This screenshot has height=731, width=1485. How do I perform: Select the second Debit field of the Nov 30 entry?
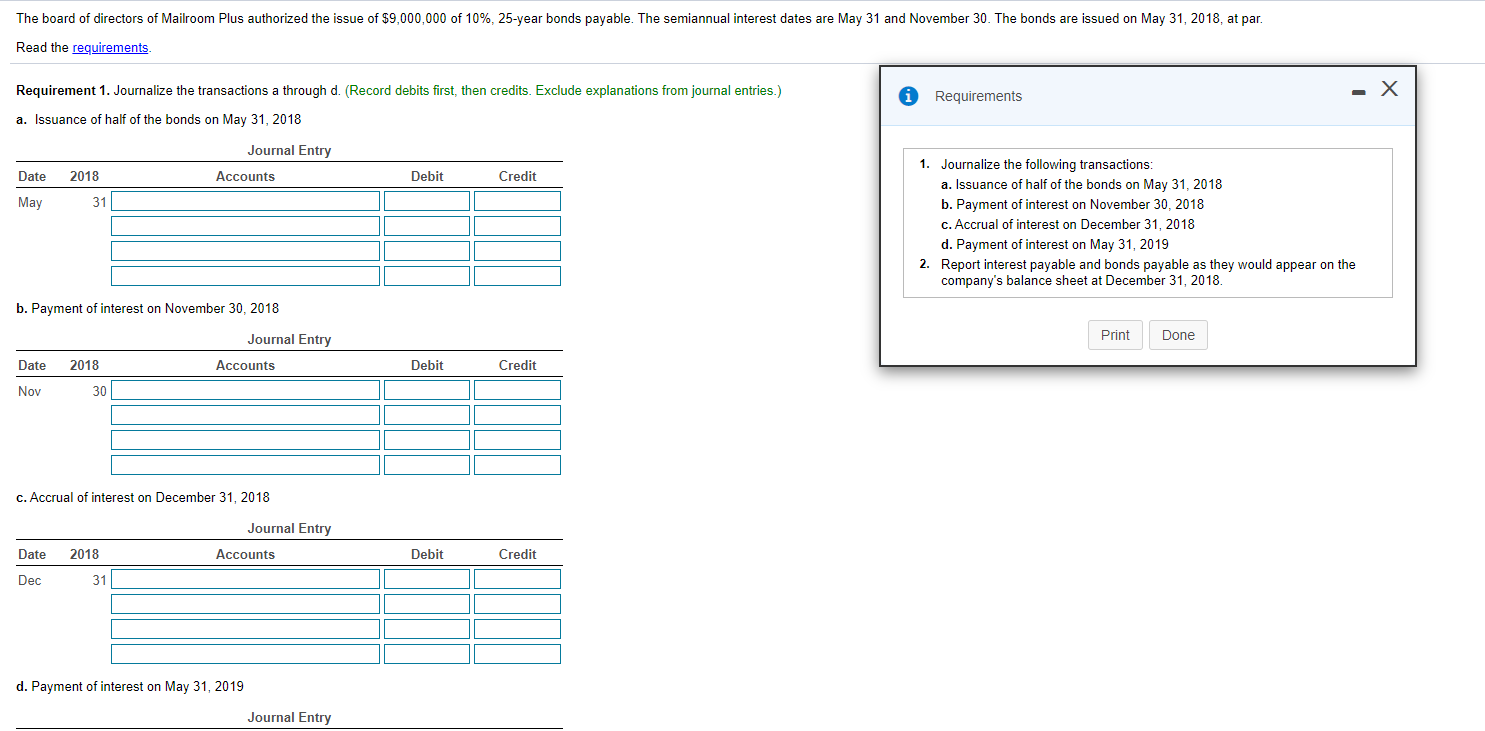point(427,415)
